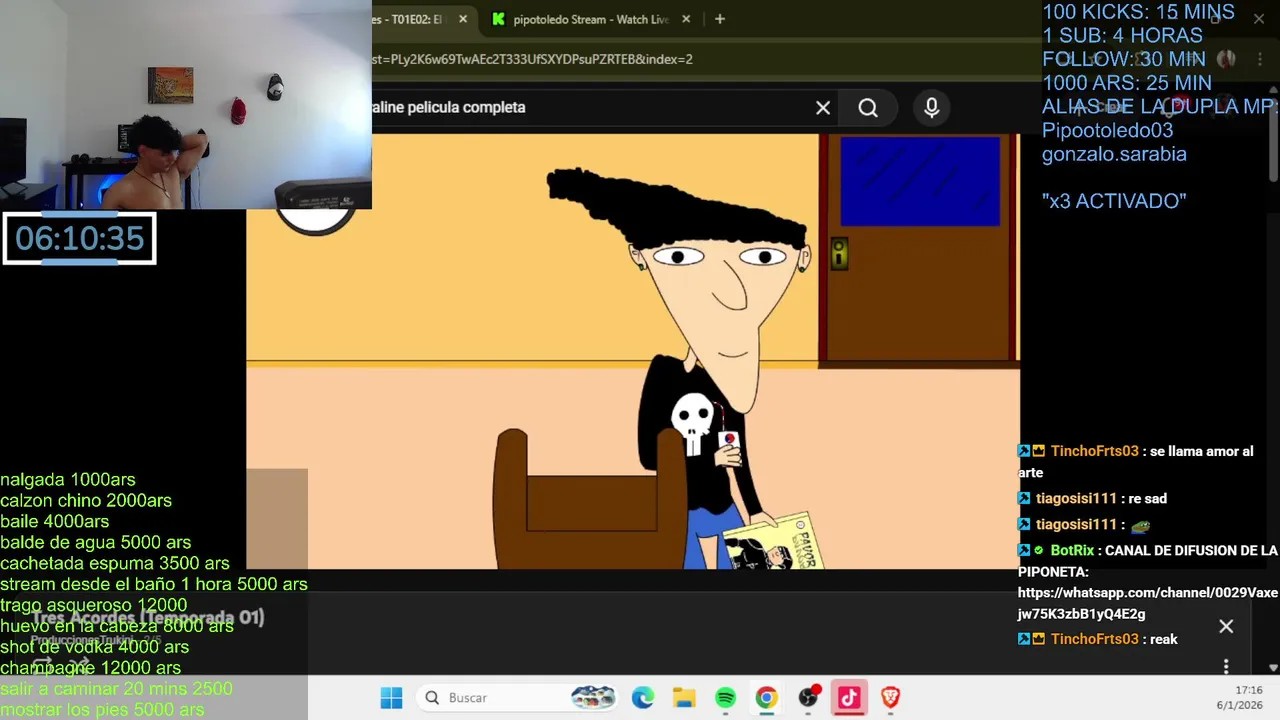Open the search highlight image in taskbar
The height and width of the screenshot is (720, 1280).
pyautogui.click(x=592, y=698)
